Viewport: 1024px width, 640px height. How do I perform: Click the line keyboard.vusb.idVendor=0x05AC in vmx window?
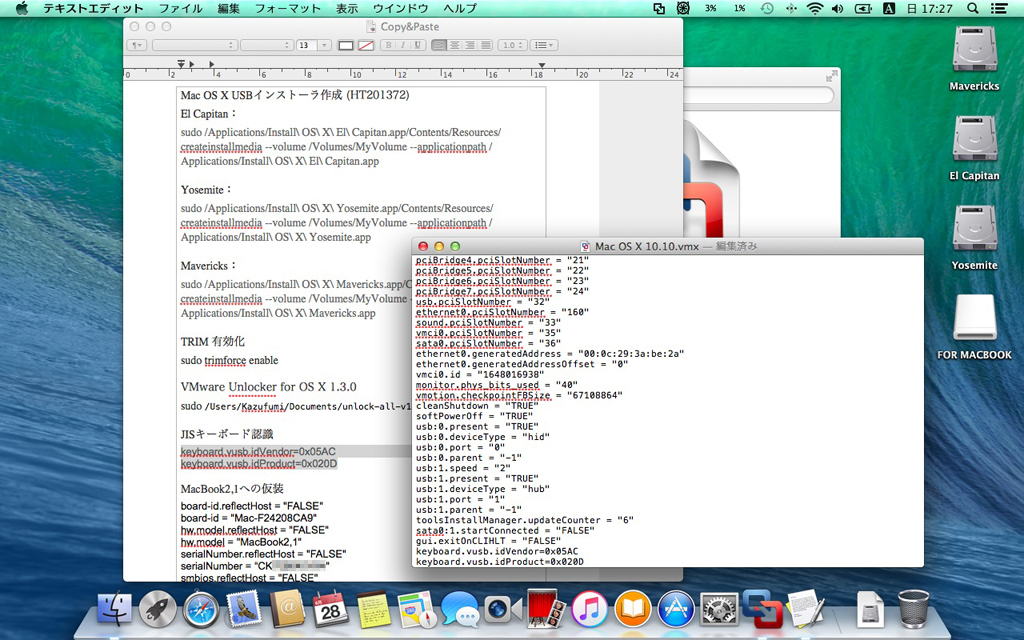(497, 551)
